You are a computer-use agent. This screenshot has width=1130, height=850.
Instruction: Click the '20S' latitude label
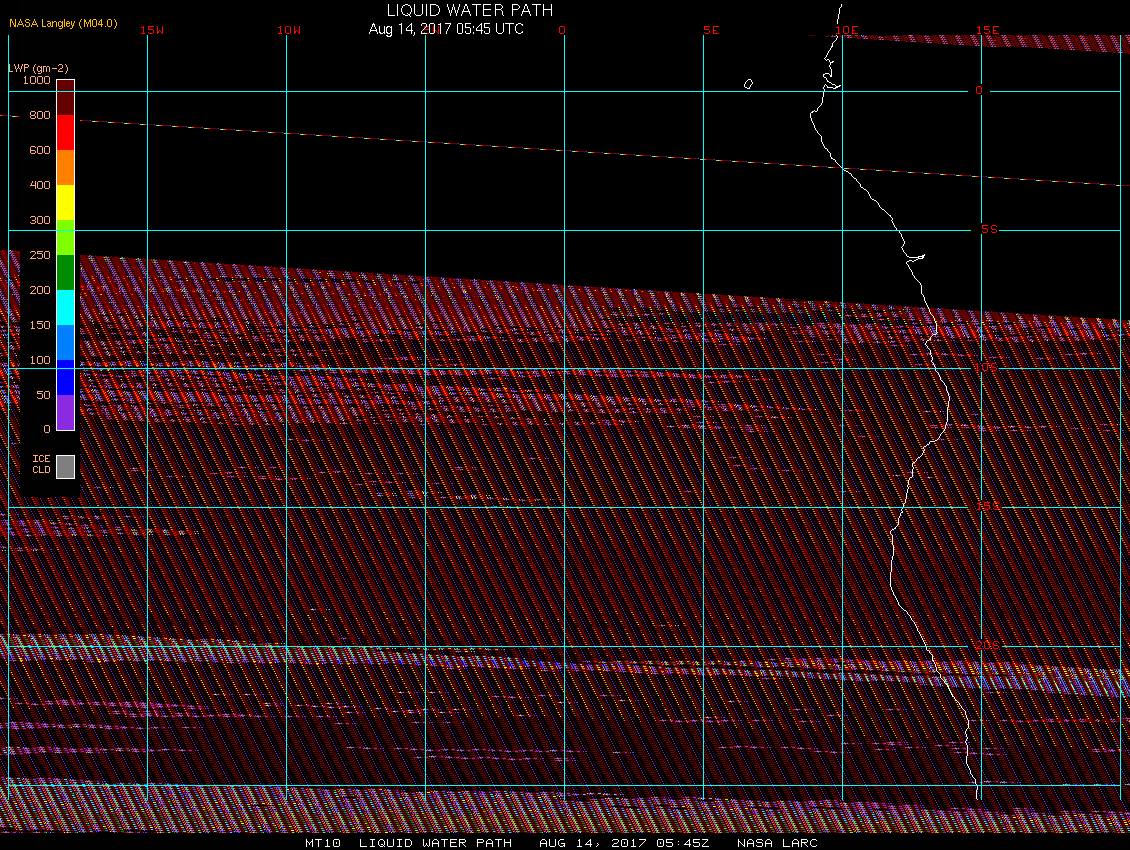[x=987, y=645]
